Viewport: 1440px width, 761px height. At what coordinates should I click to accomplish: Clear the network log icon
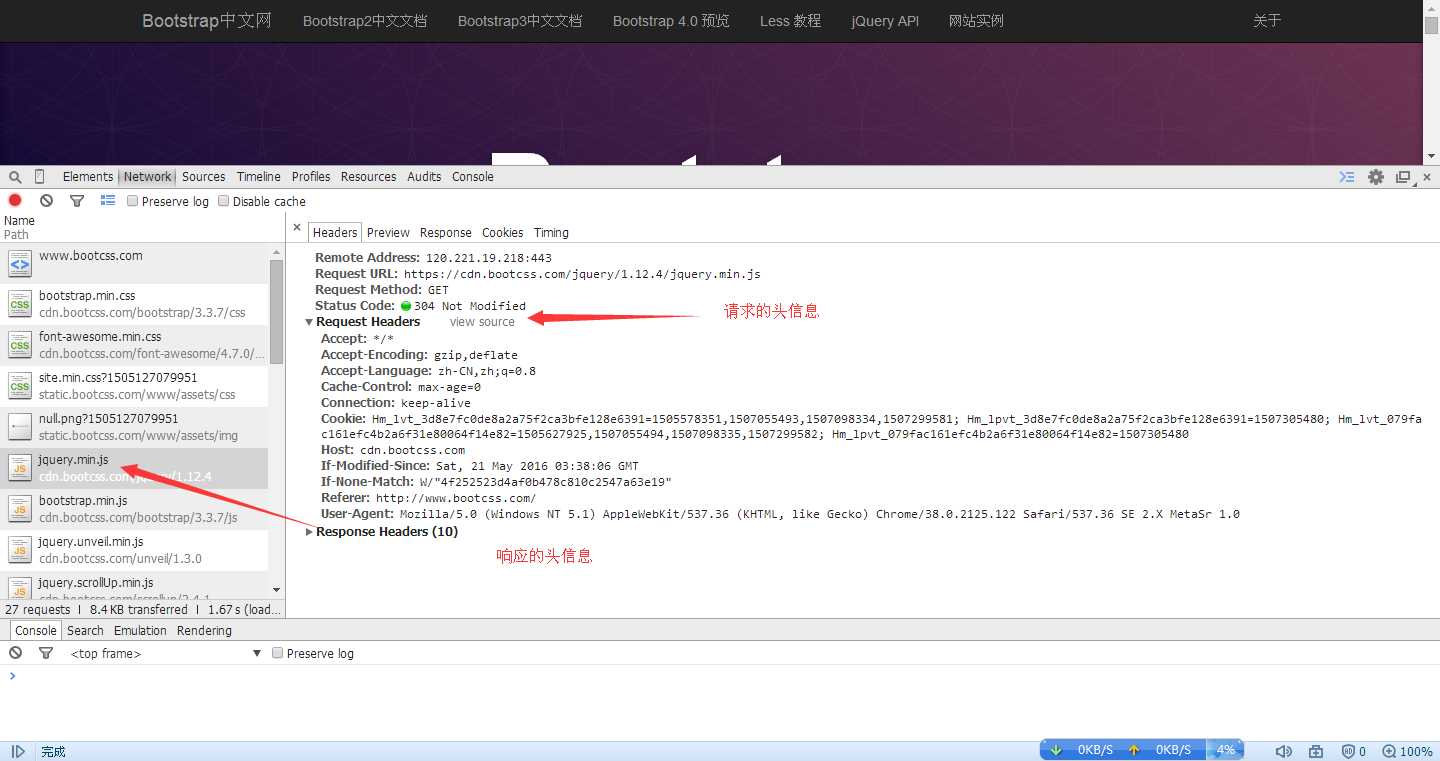pos(46,201)
